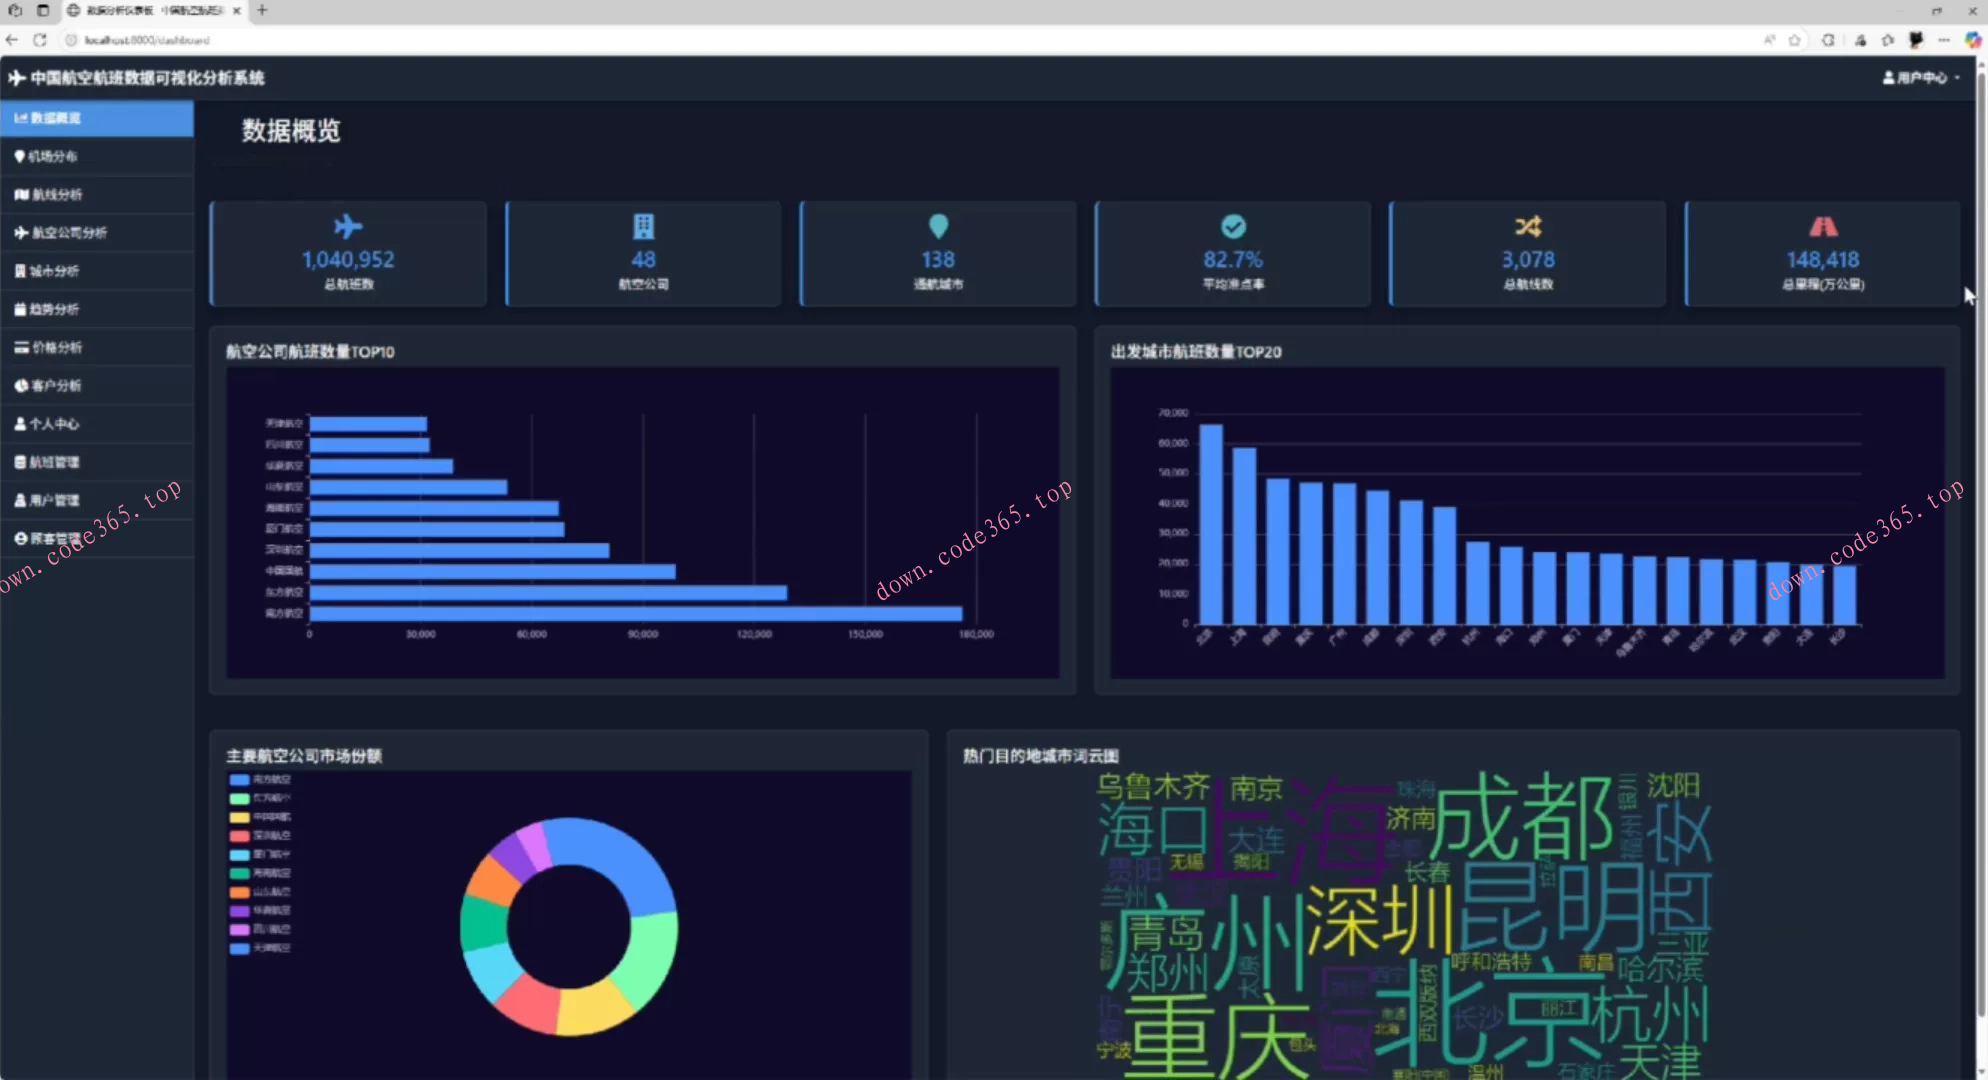1988x1080 pixels.
Task: Expand the 用户中心 dropdown
Action: pos(1920,77)
